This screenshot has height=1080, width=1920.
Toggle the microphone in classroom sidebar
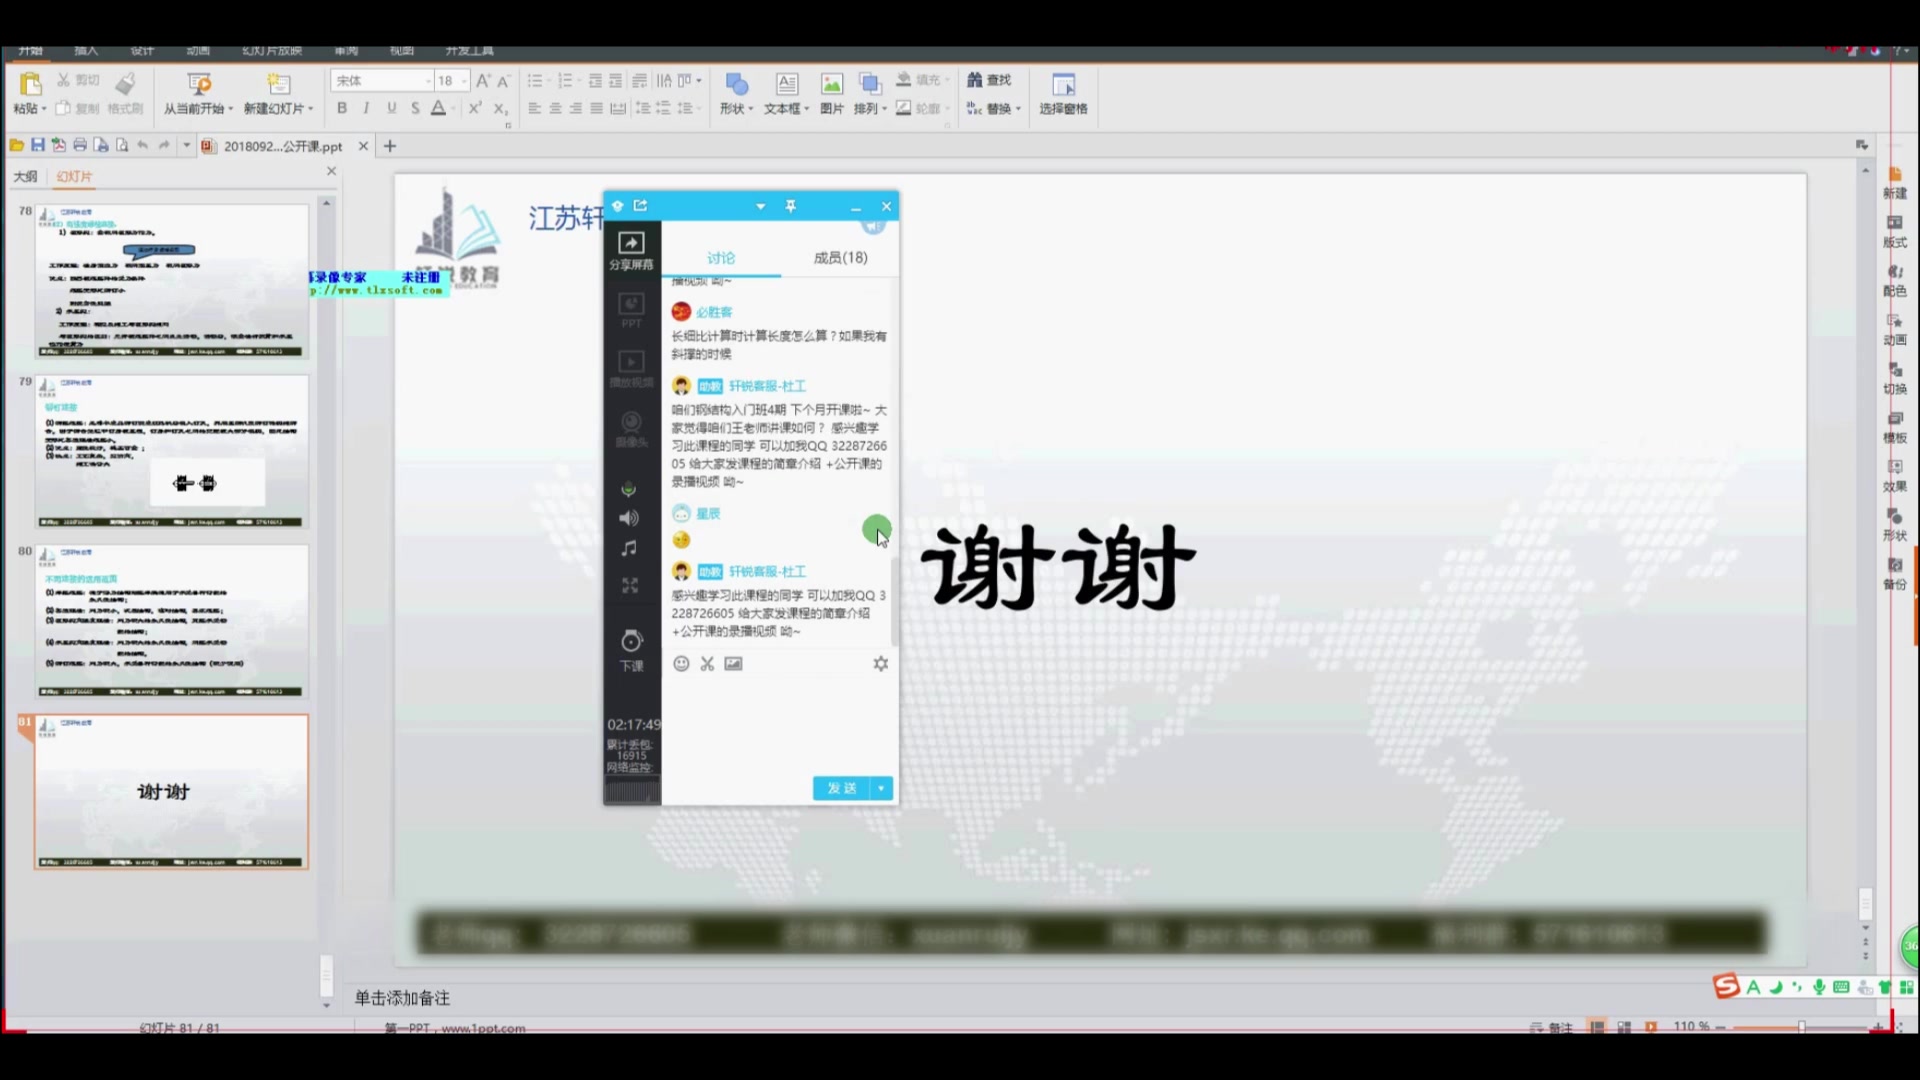pos(629,488)
